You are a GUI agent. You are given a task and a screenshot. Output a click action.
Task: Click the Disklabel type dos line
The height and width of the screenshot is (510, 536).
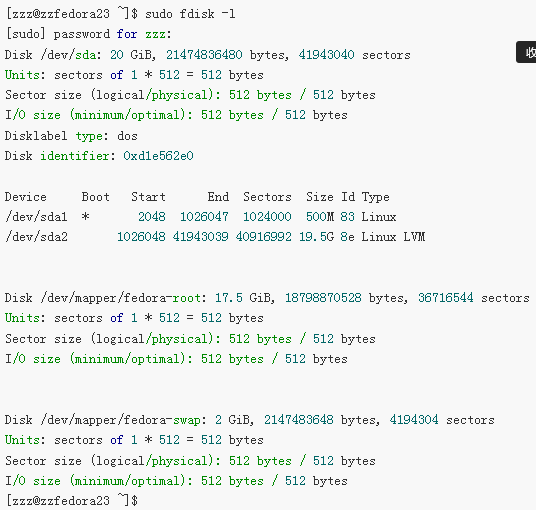coord(71,136)
